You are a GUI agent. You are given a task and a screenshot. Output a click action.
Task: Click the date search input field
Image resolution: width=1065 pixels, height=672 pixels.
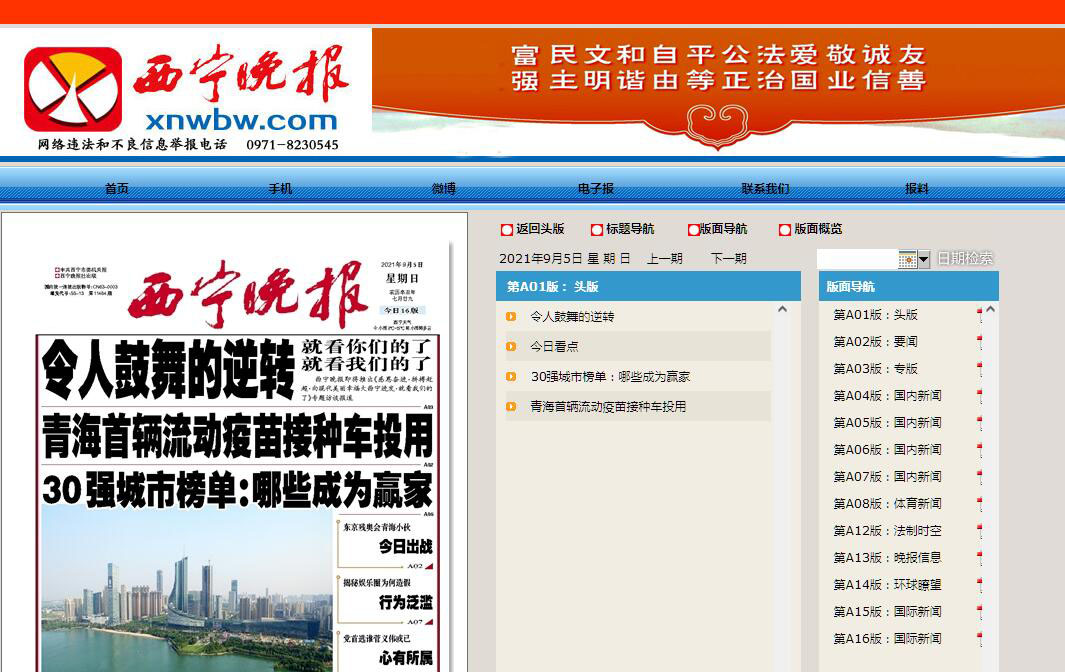point(857,260)
